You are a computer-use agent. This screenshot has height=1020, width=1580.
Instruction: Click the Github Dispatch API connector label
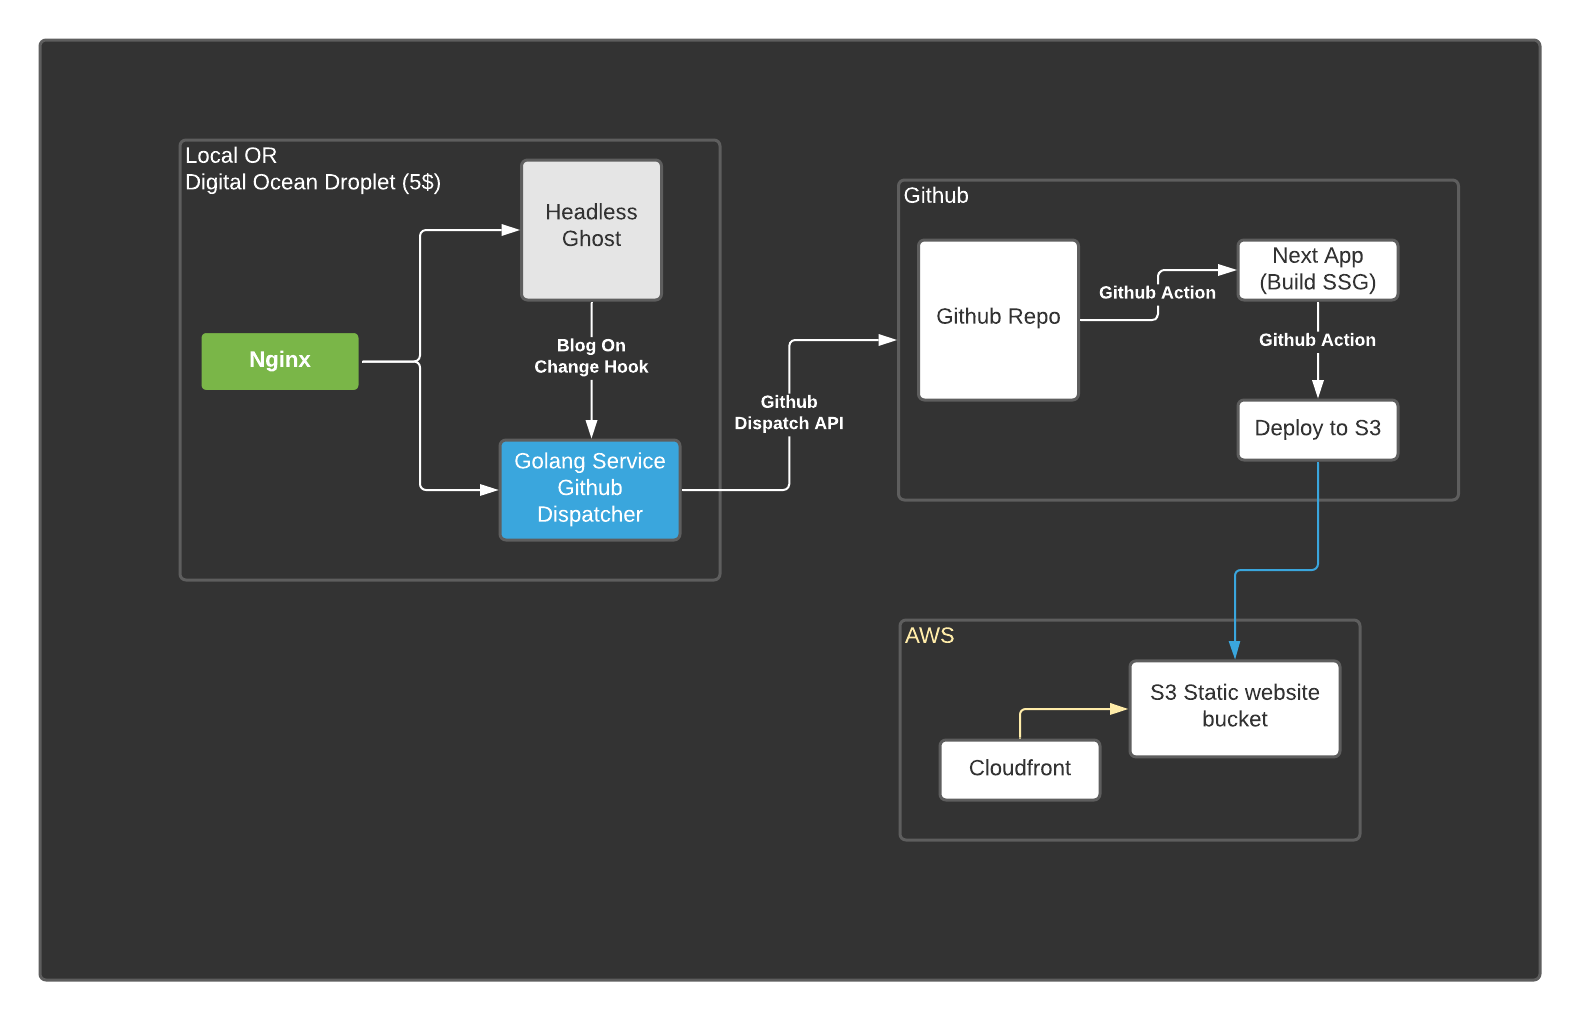click(789, 412)
